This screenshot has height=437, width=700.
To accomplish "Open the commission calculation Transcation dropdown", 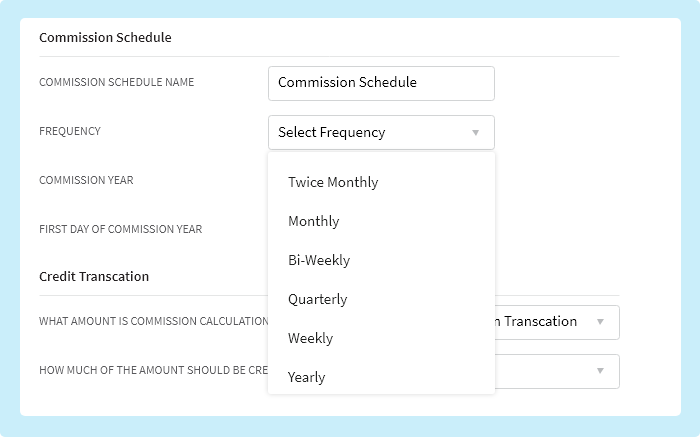I will click(545, 322).
